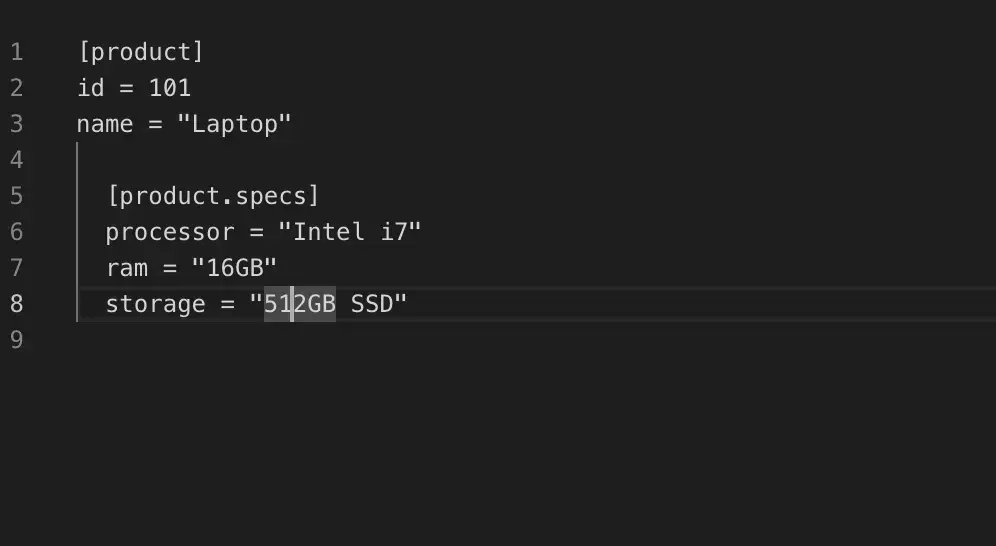Click line number 8 in the gutter
Screen dimensions: 996x546
point(16,304)
